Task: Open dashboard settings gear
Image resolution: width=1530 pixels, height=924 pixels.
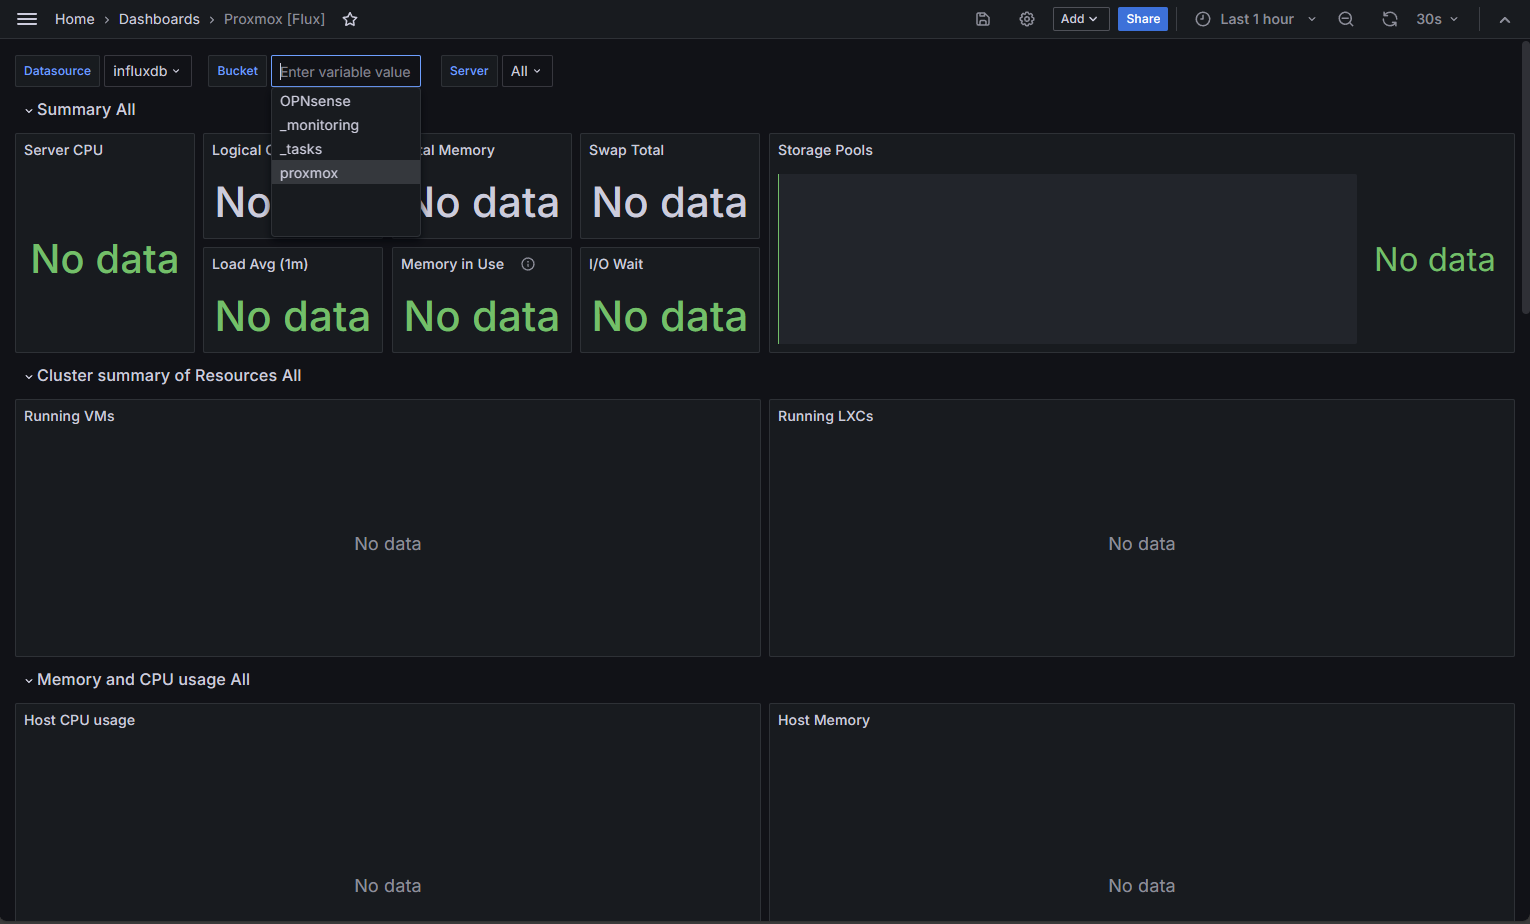Action: coord(1027,19)
